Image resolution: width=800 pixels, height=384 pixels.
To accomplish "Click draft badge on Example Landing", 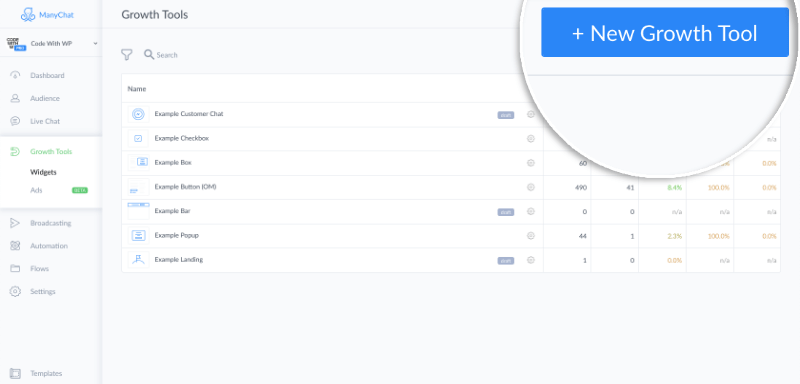I will [506, 261].
